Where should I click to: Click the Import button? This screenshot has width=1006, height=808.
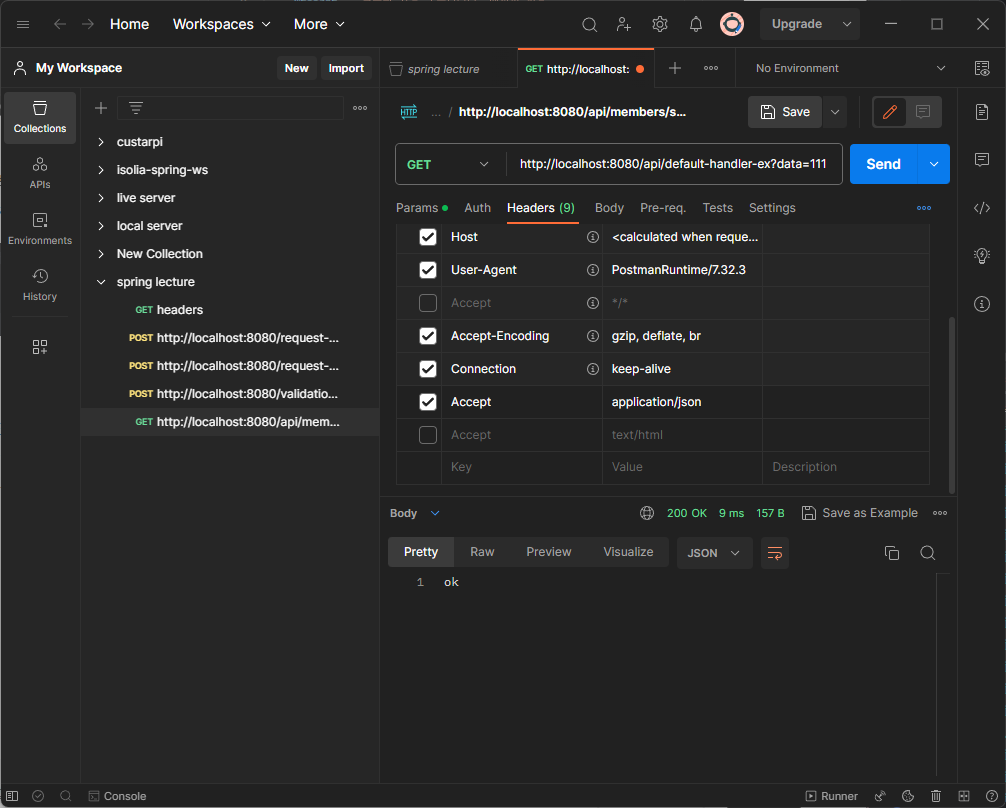[346, 68]
